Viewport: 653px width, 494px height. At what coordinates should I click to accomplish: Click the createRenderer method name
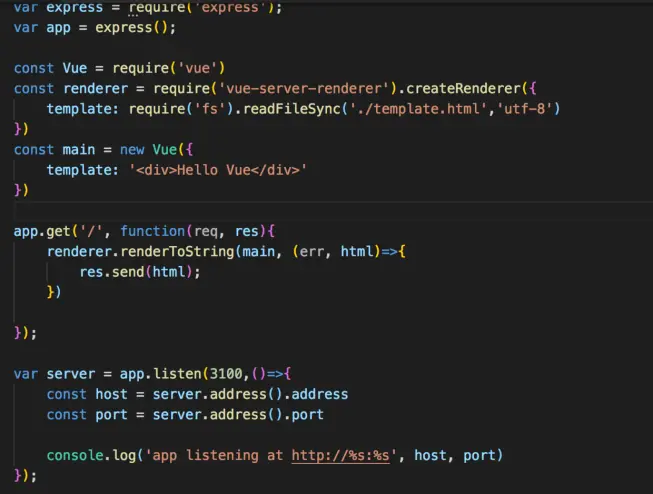[x=464, y=88]
